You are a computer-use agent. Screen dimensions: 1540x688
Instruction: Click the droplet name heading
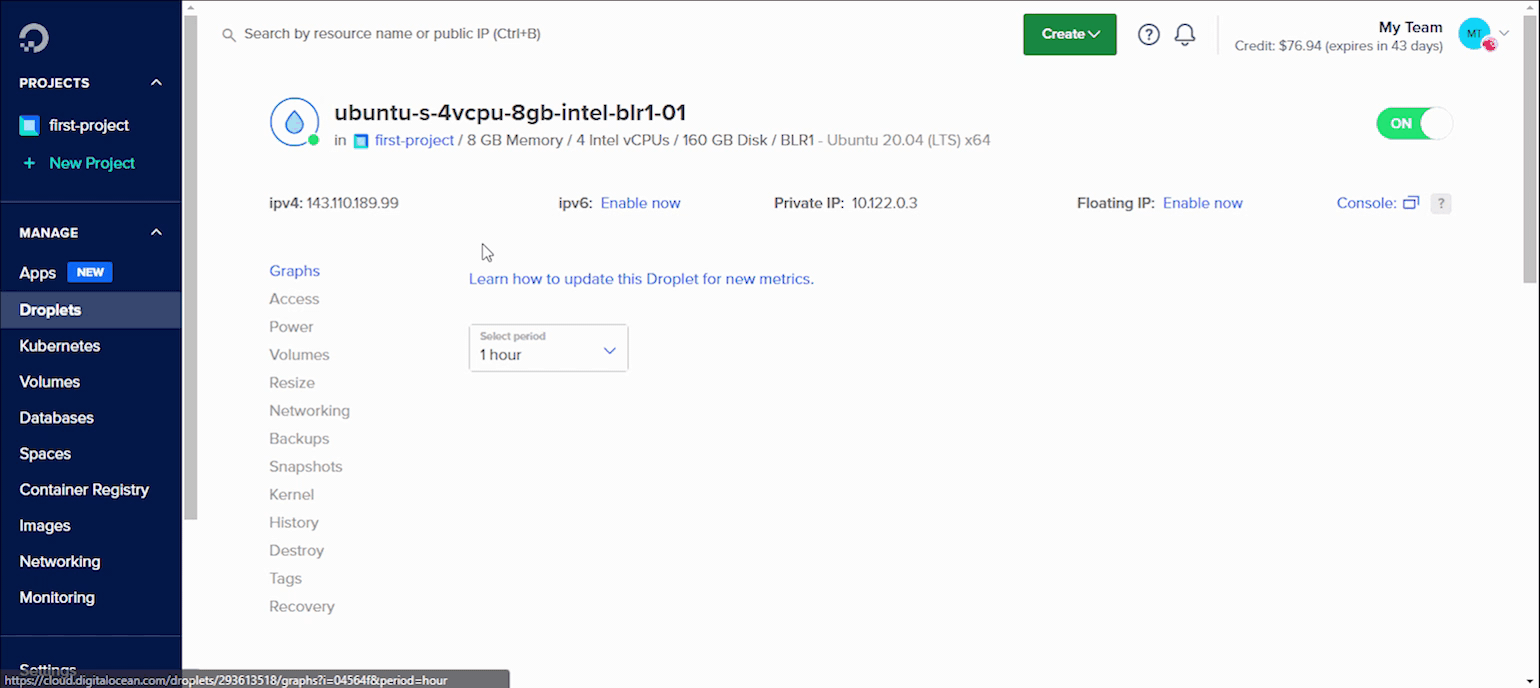click(510, 113)
